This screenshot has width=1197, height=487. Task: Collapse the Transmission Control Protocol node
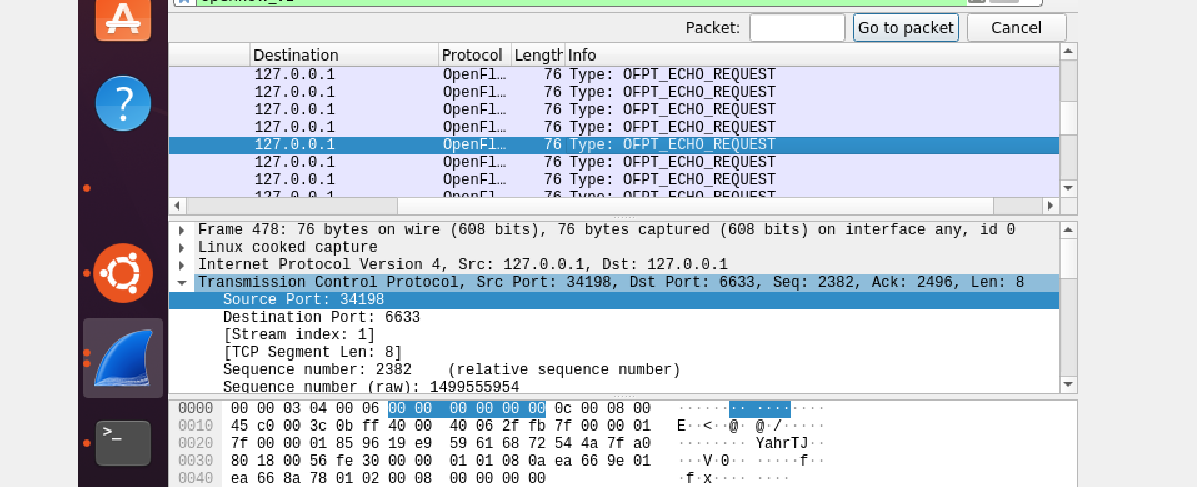tap(182, 282)
